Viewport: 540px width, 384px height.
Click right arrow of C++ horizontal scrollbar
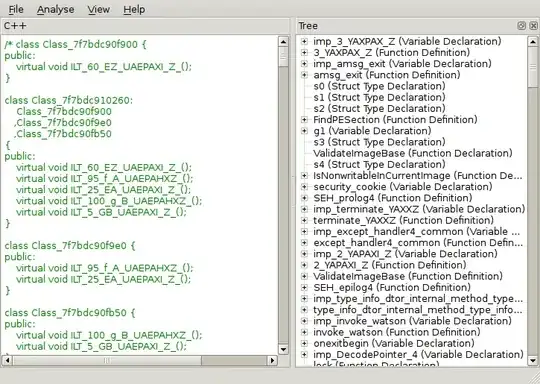273,361
